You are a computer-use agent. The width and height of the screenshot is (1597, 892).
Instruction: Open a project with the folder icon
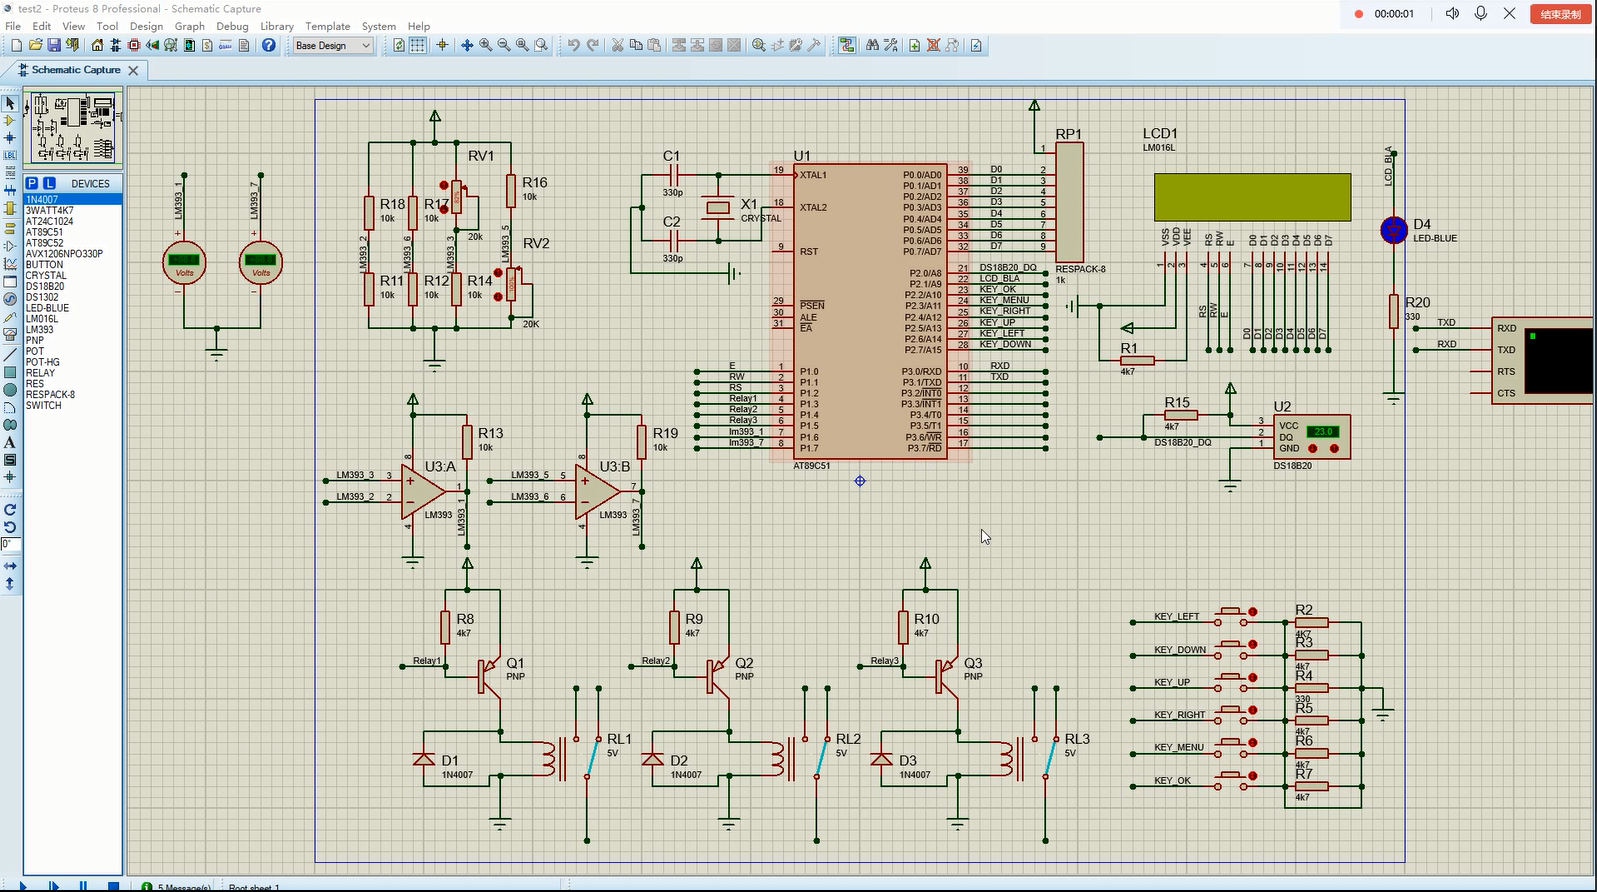35,45
